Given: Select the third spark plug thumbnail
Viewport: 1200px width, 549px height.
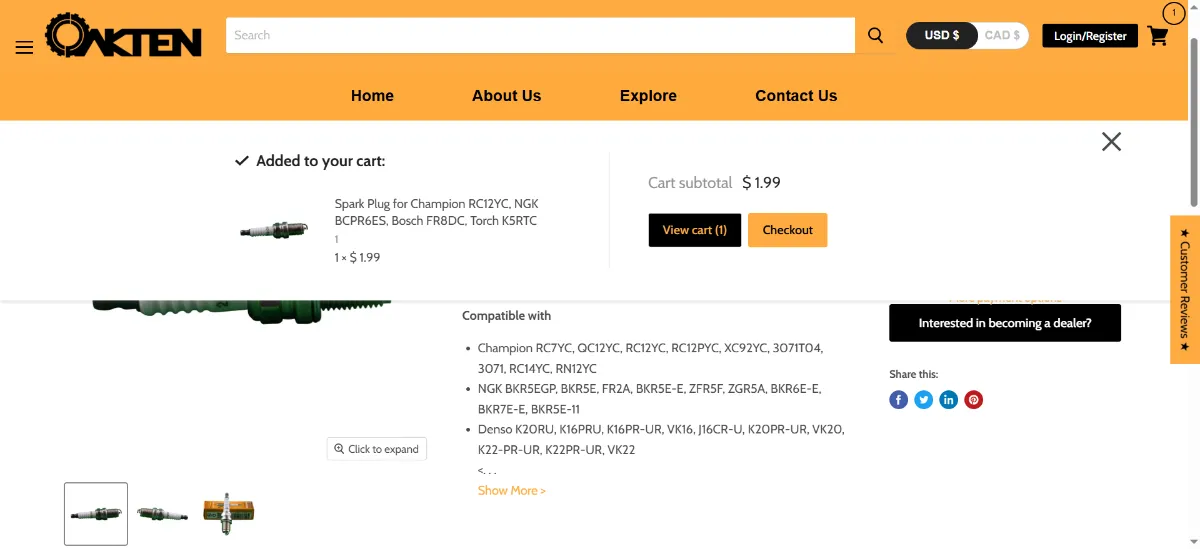Looking at the screenshot, I should pos(229,513).
